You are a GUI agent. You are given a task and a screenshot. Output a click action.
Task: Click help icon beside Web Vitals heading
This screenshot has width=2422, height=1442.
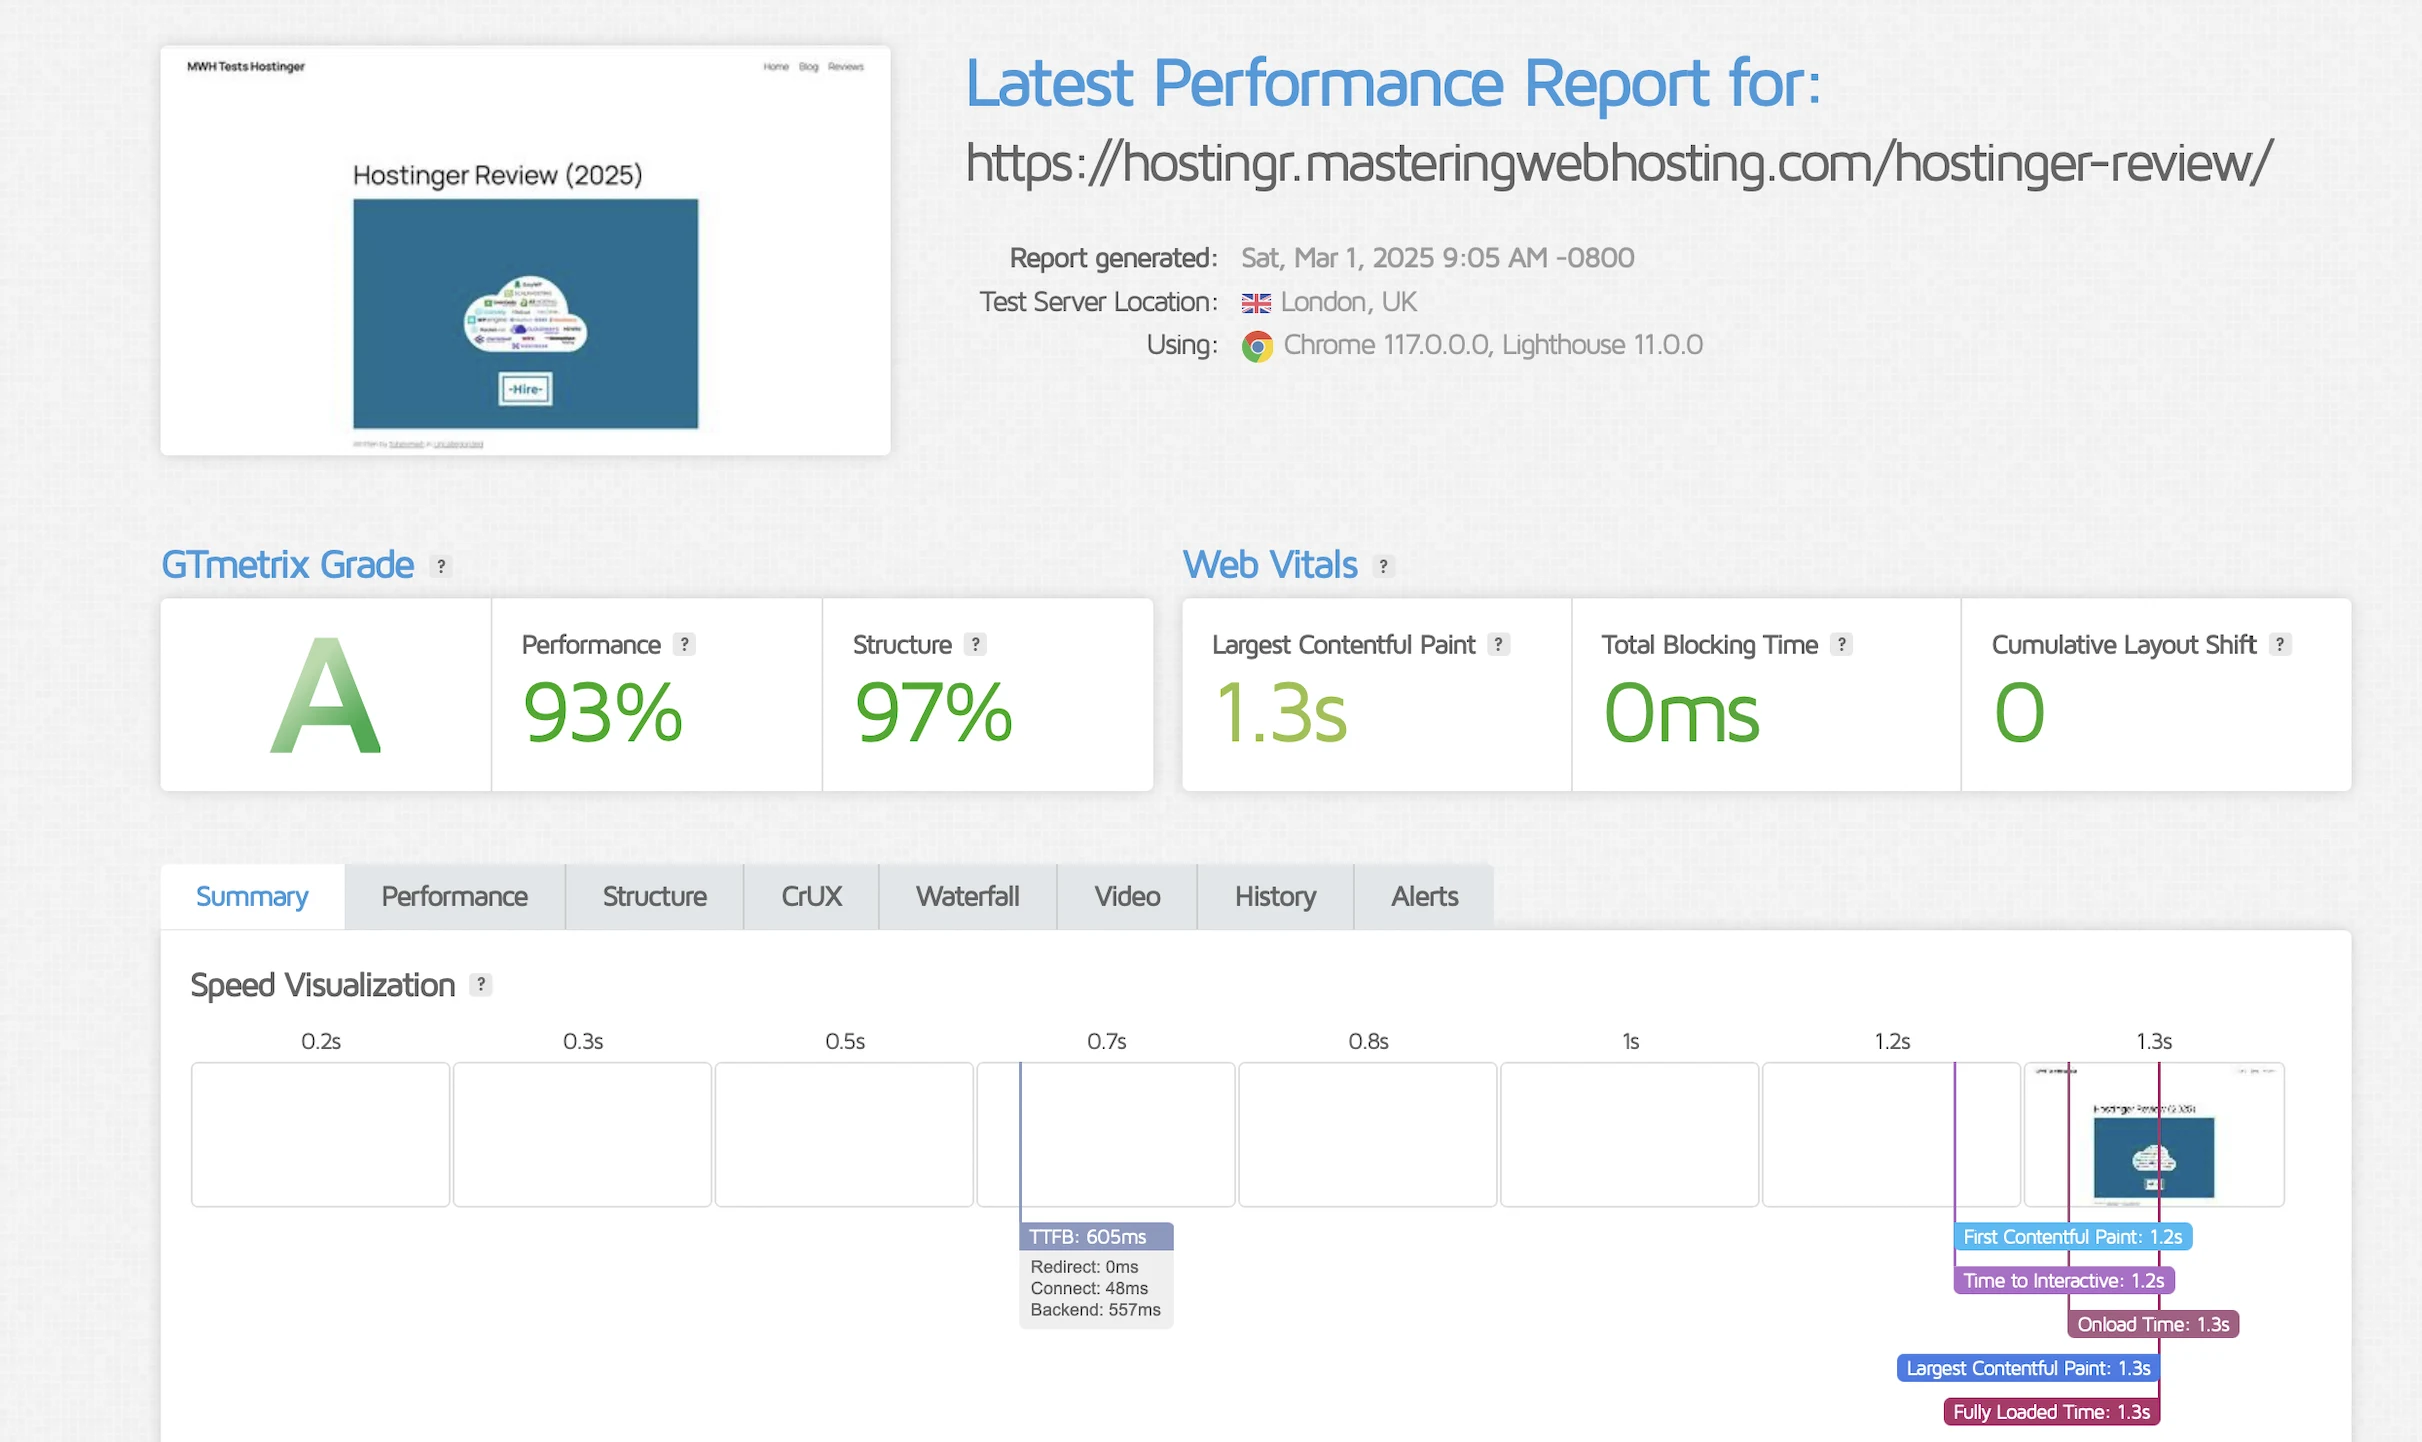pyautogui.click(x=1383, y=566)
